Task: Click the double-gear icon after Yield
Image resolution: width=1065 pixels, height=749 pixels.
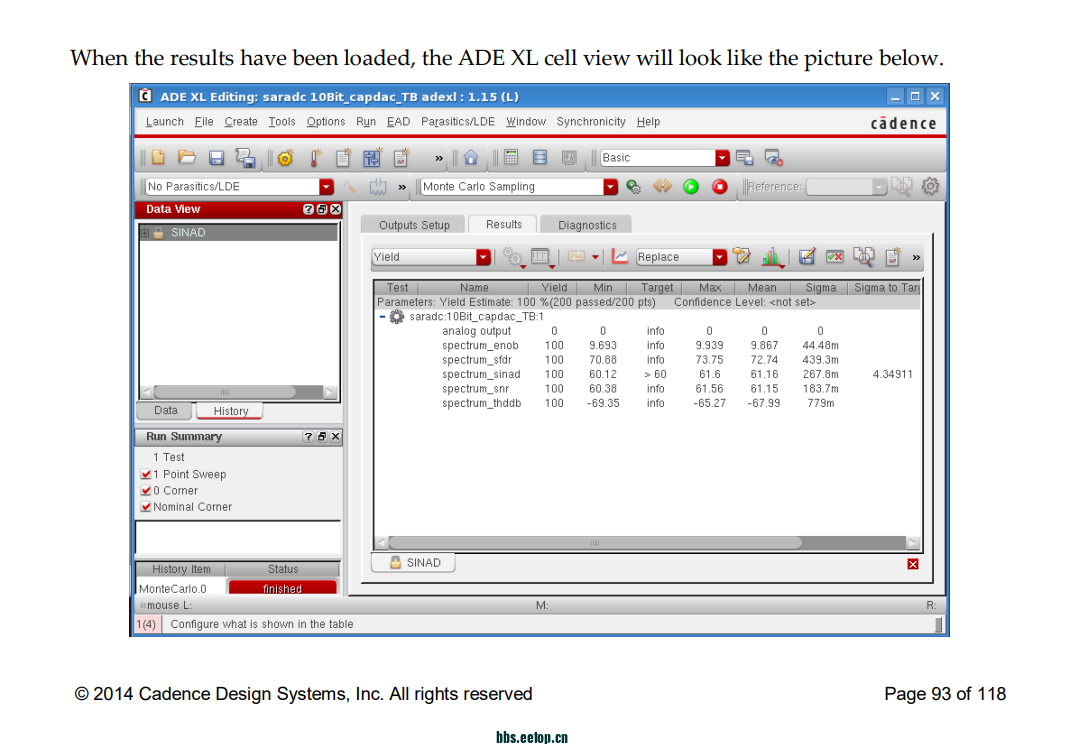Action: pos(513,257)
